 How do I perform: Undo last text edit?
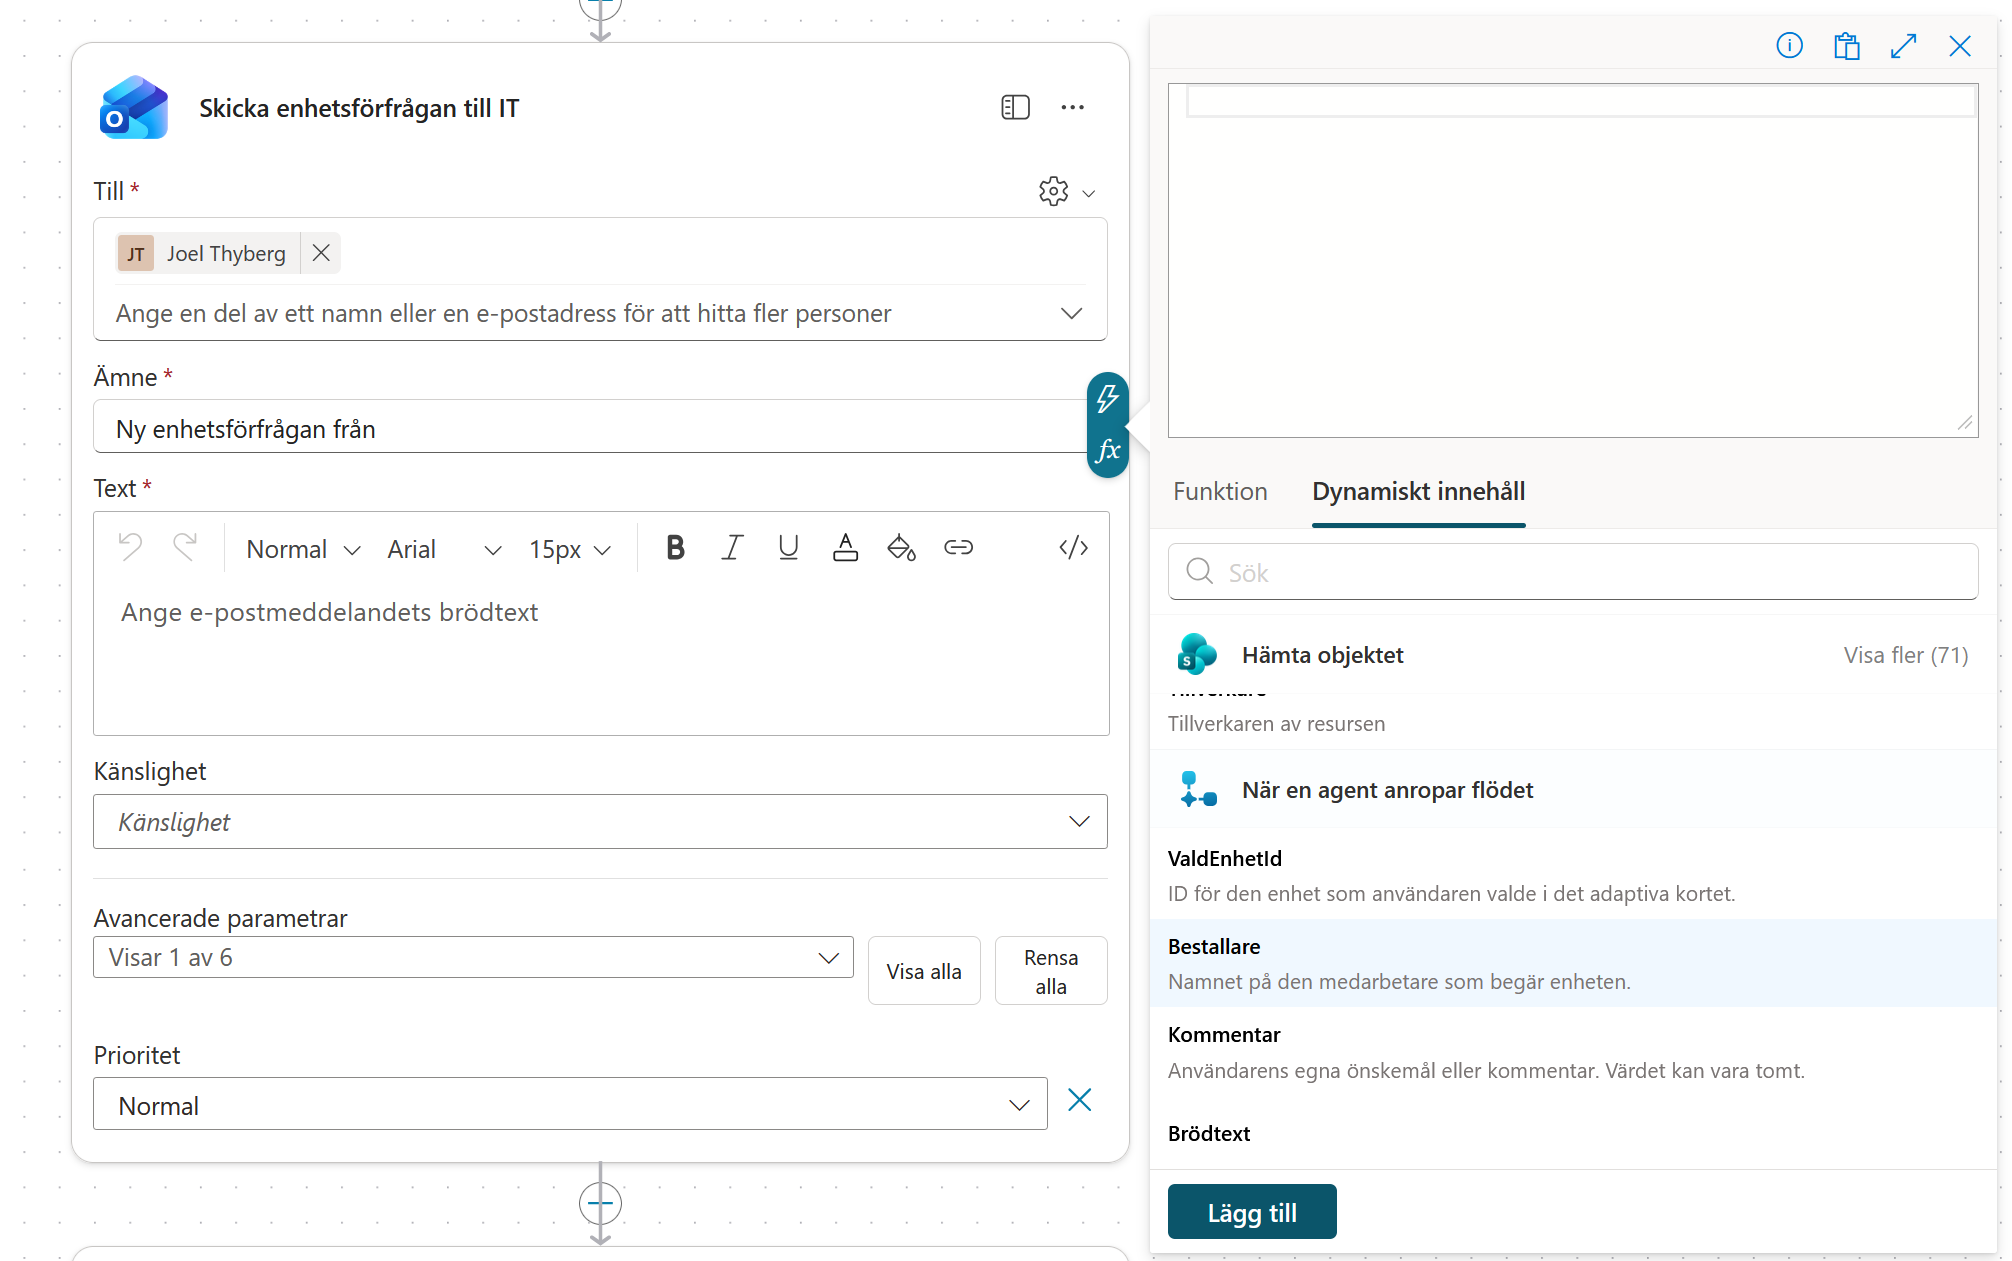pyautogui.click(x=130, y=547)
